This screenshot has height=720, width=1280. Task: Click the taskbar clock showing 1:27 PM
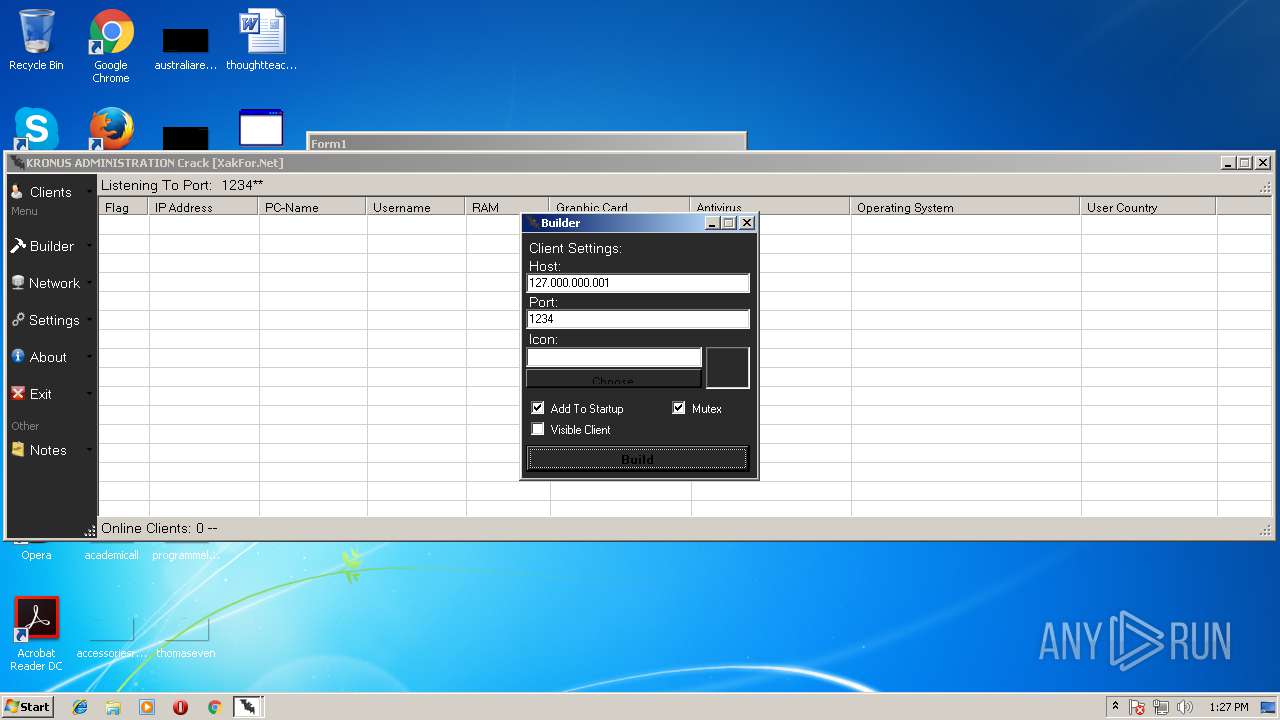(x=1228, y=707)
